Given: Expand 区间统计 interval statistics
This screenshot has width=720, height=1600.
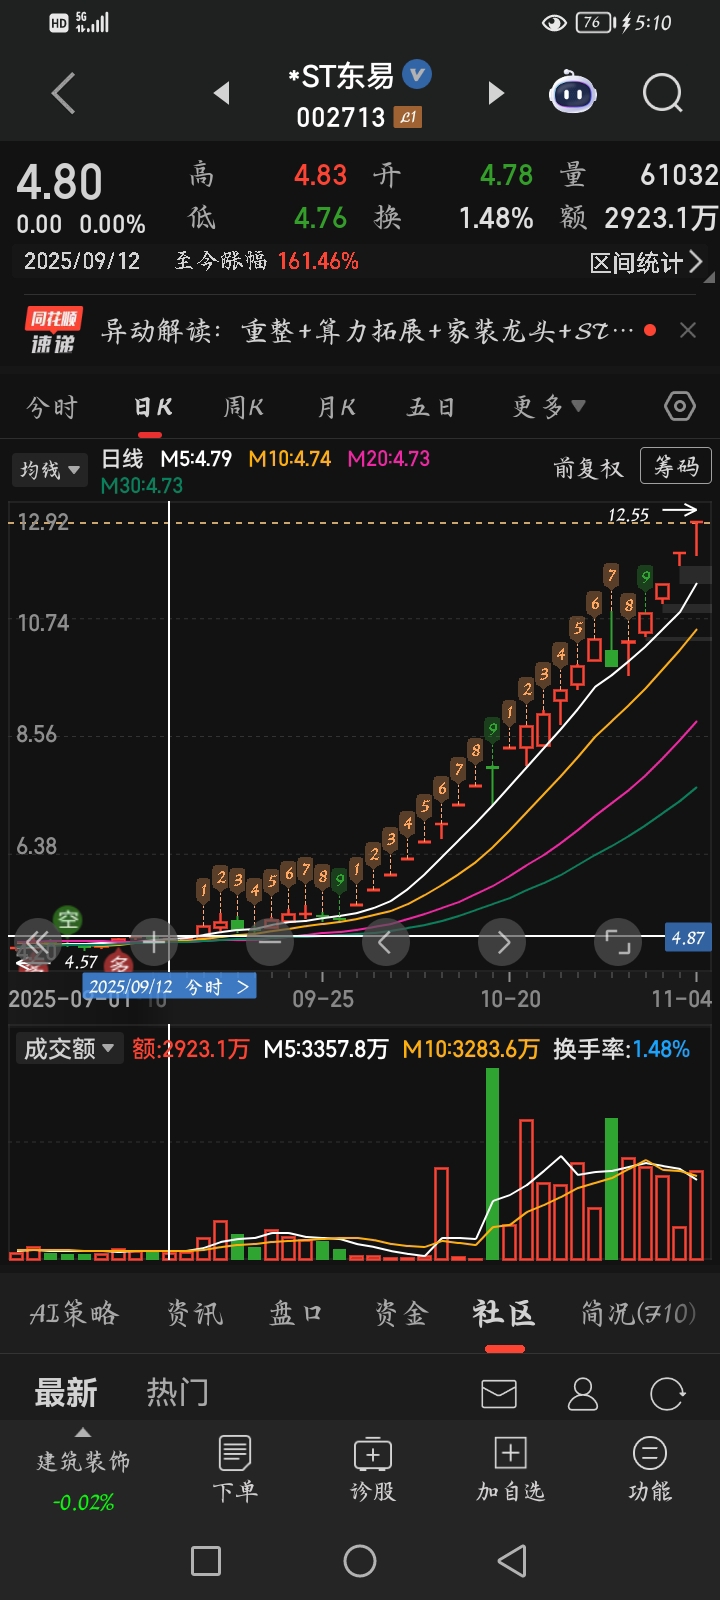Looking at the screenshot, I should click(647, 262).
